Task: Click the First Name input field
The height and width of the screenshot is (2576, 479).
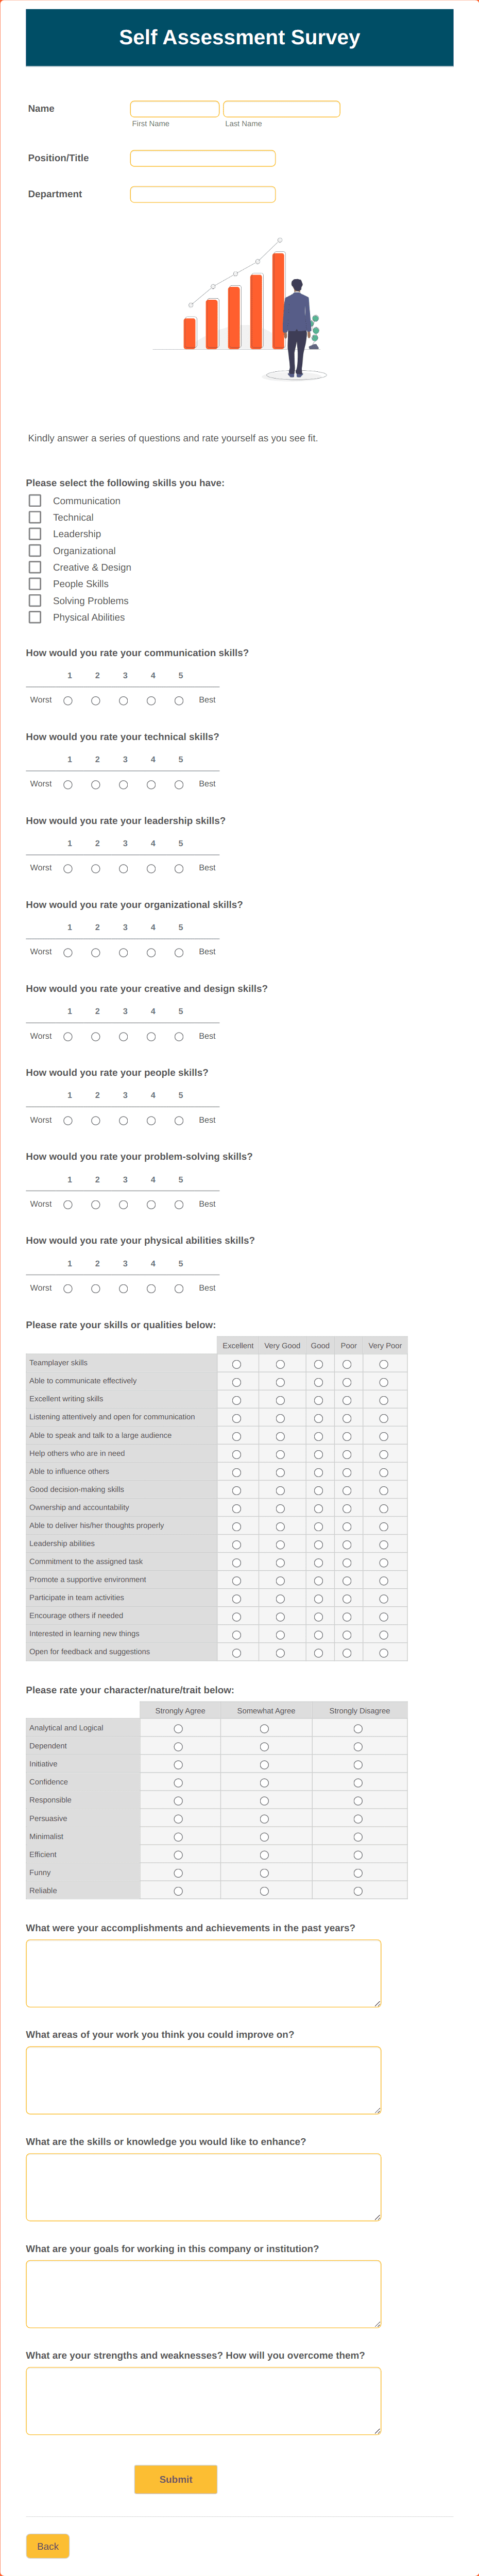Action: click(175, 108)
